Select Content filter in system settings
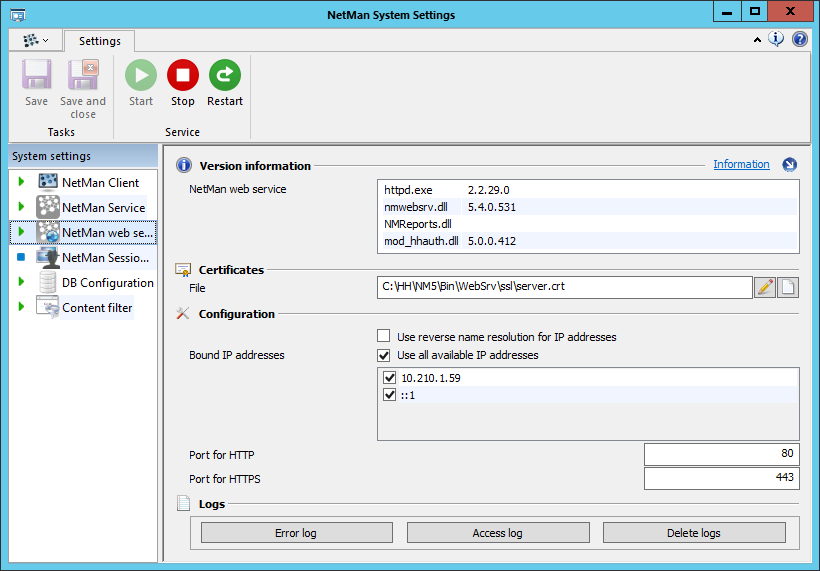820x571 pixels. coord(97,308)
